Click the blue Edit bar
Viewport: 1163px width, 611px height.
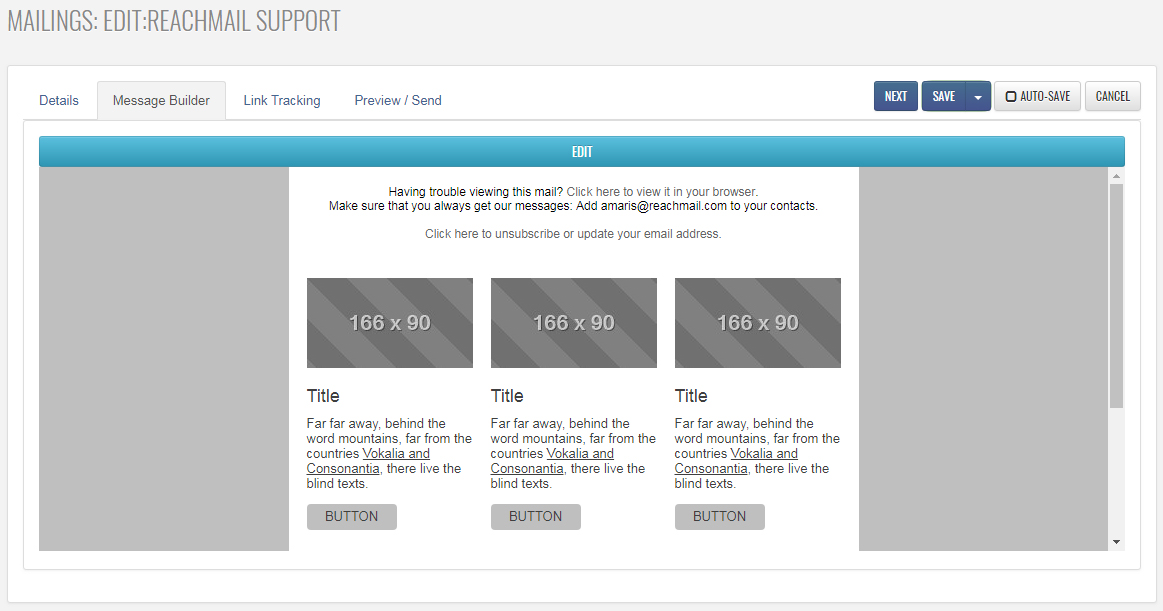(581, 152)
